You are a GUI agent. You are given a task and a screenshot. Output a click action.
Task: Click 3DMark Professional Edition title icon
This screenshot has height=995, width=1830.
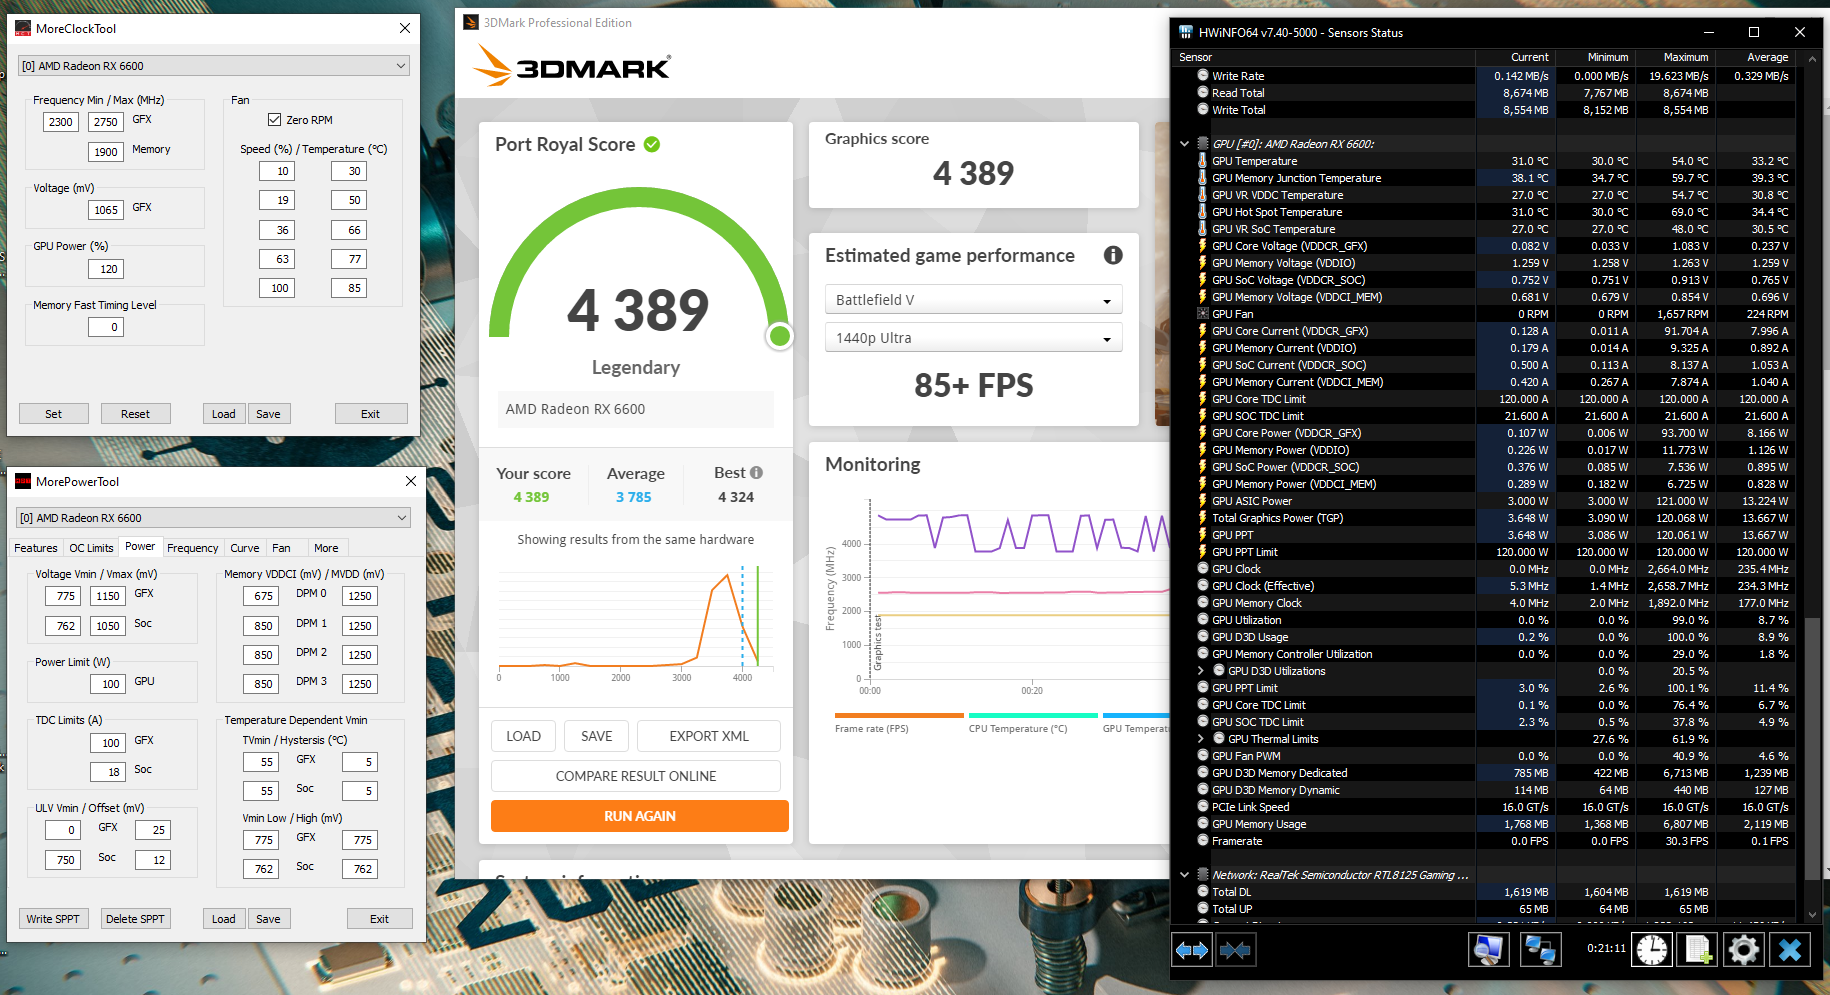pyautogui.click(x=471, y=22)
